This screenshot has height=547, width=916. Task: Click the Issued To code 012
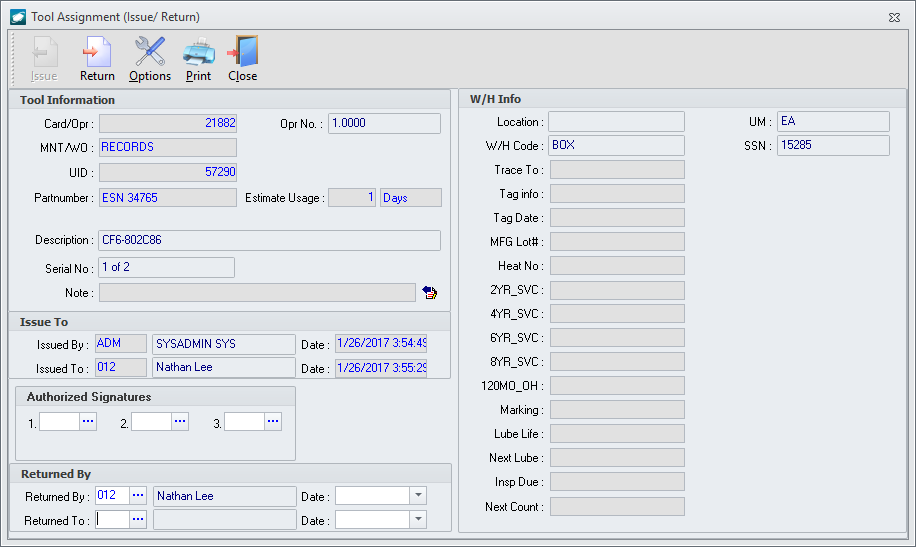click(x=121, y=368)
